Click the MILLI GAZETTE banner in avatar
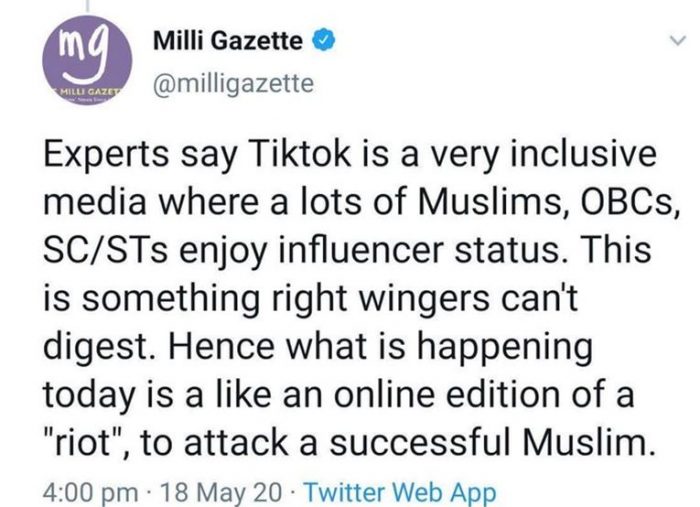The width and height of the screenshot is (700, 507). click(x=87, y=92)
